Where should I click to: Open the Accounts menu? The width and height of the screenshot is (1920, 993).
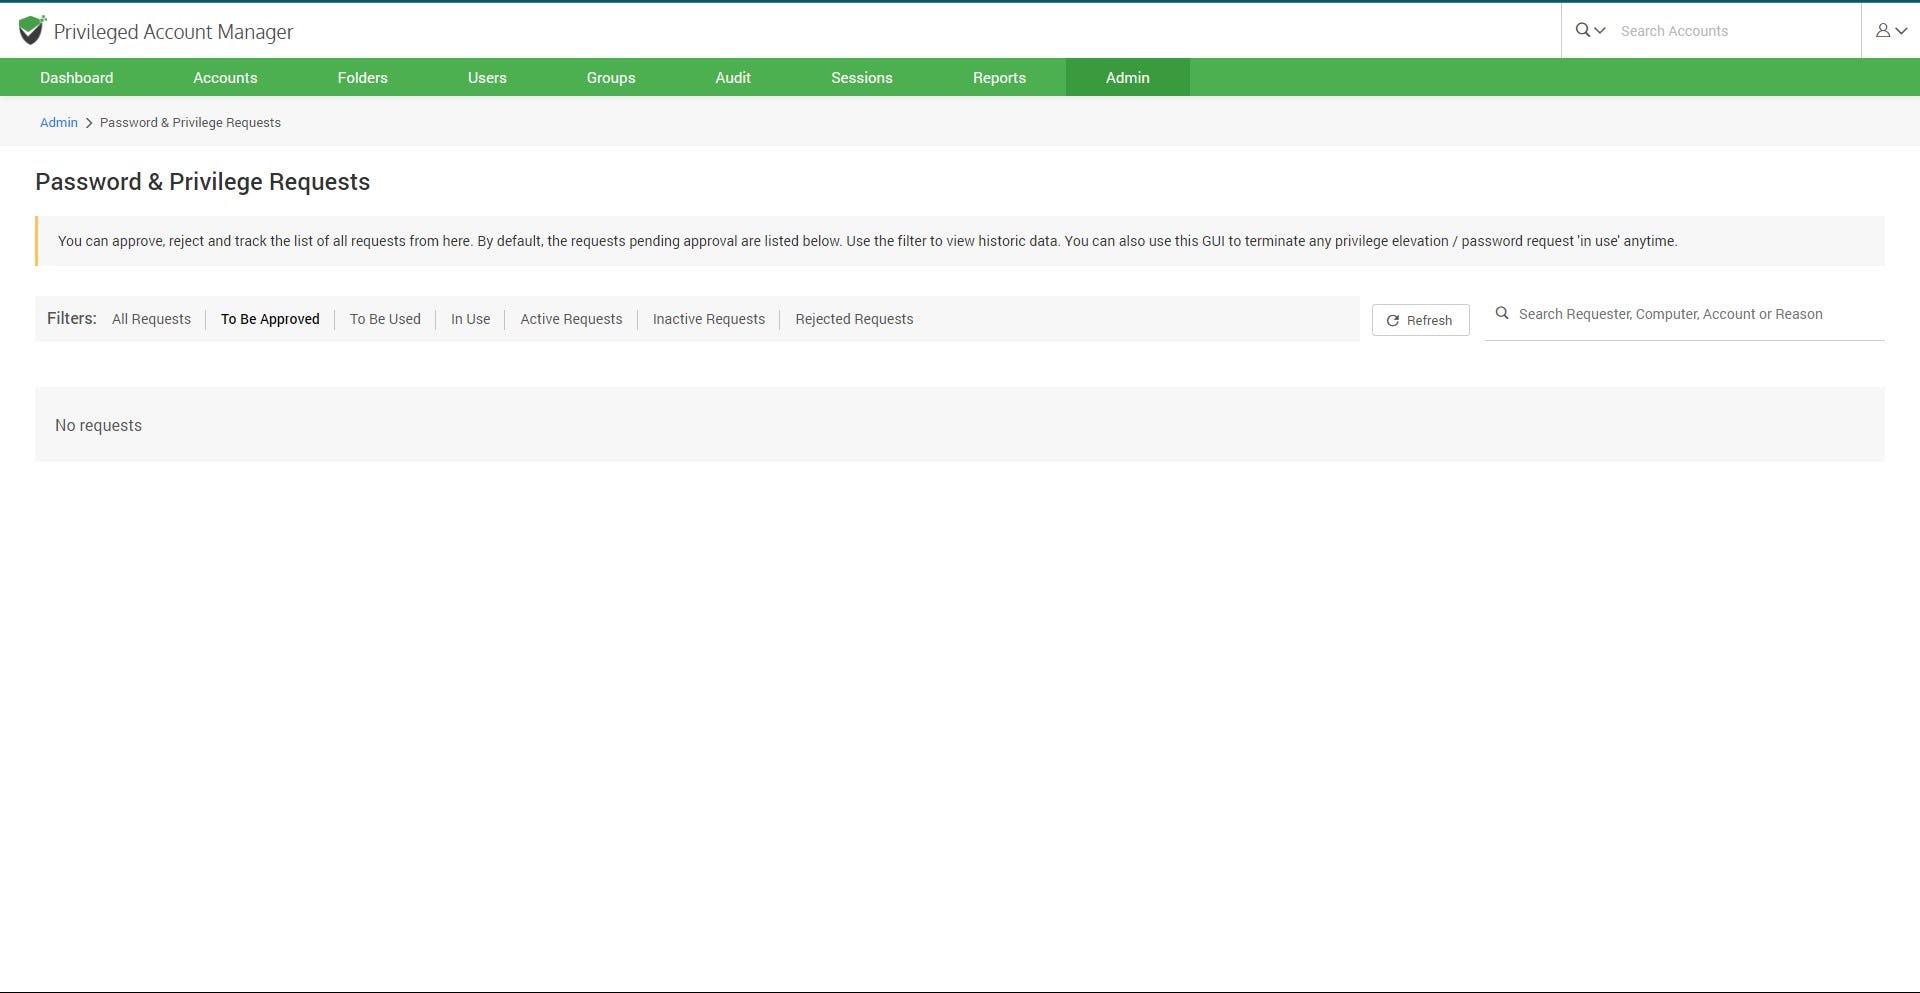[225, 77]
